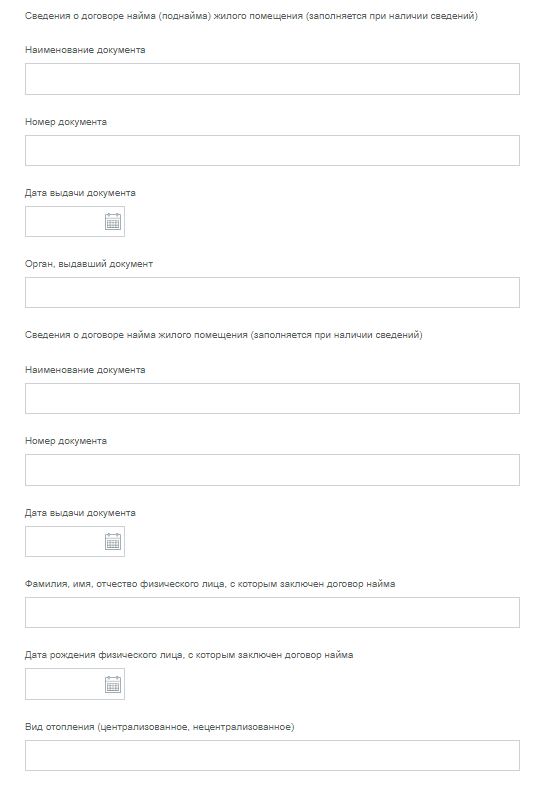Image resolution: width=554 pixels, height=792 pixels.
Task: Click the договоре найма (поднайма) section heading
Action: click(251, 16)
